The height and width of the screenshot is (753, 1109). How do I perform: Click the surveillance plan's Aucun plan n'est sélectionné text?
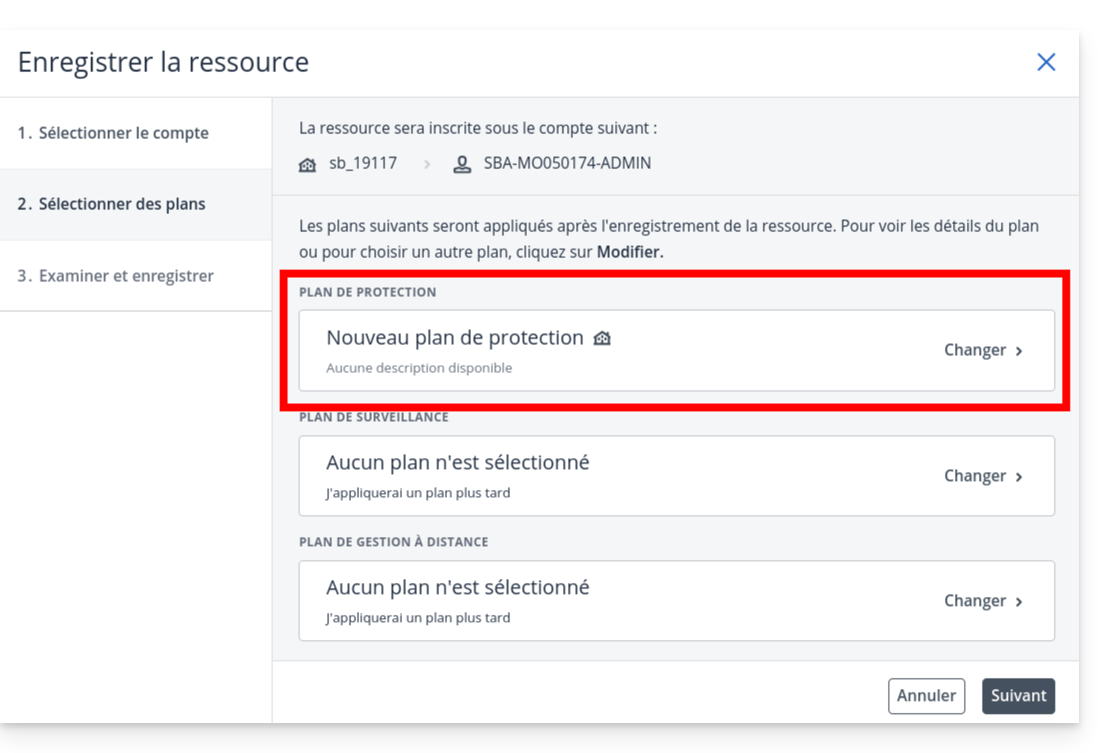[457, 463]
